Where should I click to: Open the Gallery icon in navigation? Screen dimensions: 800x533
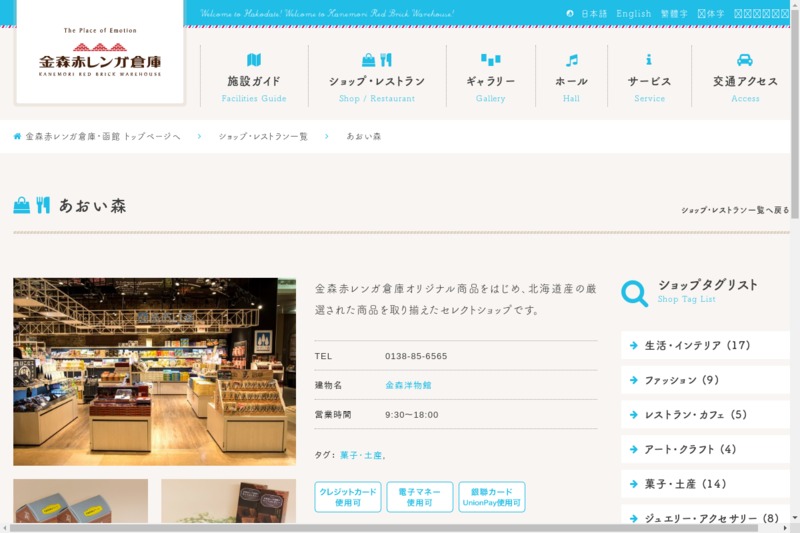[x=490, y=60]
